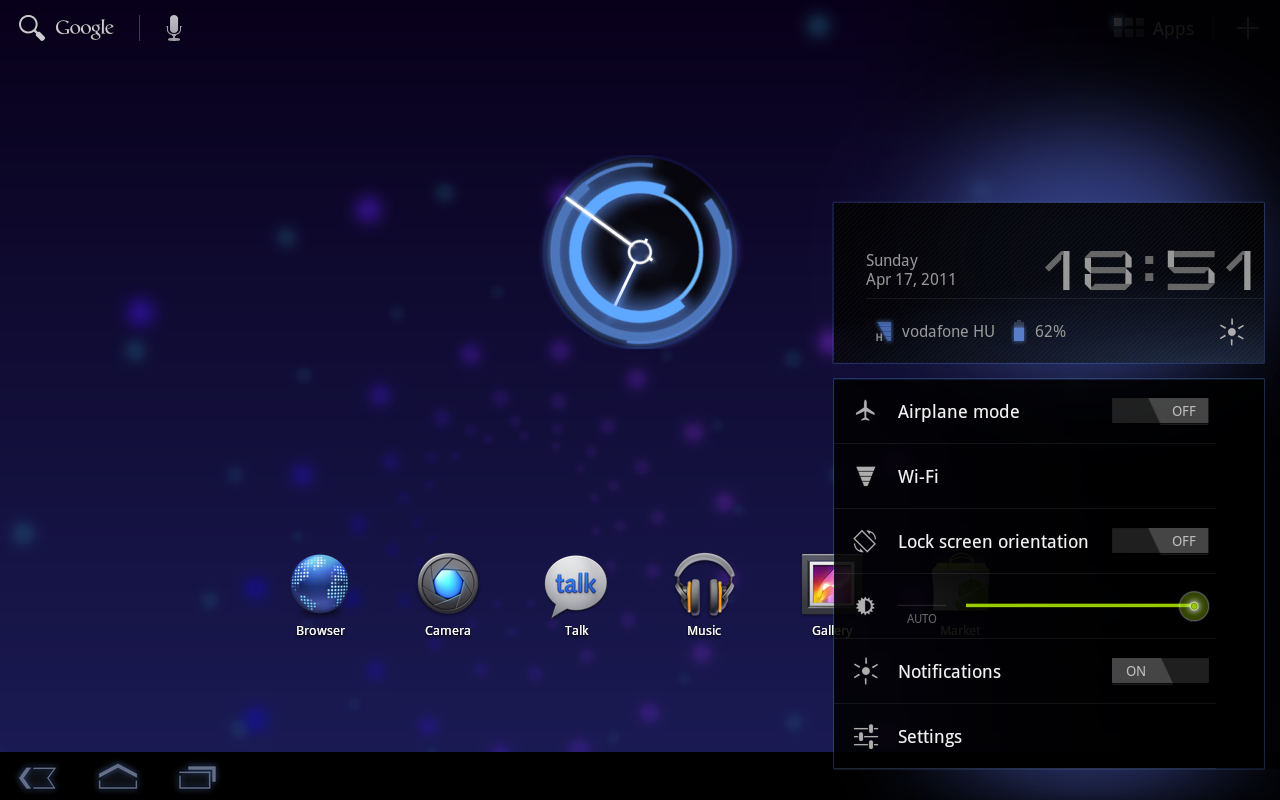The image size is (1280, 800).
Task: Tap the plus icon to customize home
Action: pyautogui.click(x=1247, y=28)
